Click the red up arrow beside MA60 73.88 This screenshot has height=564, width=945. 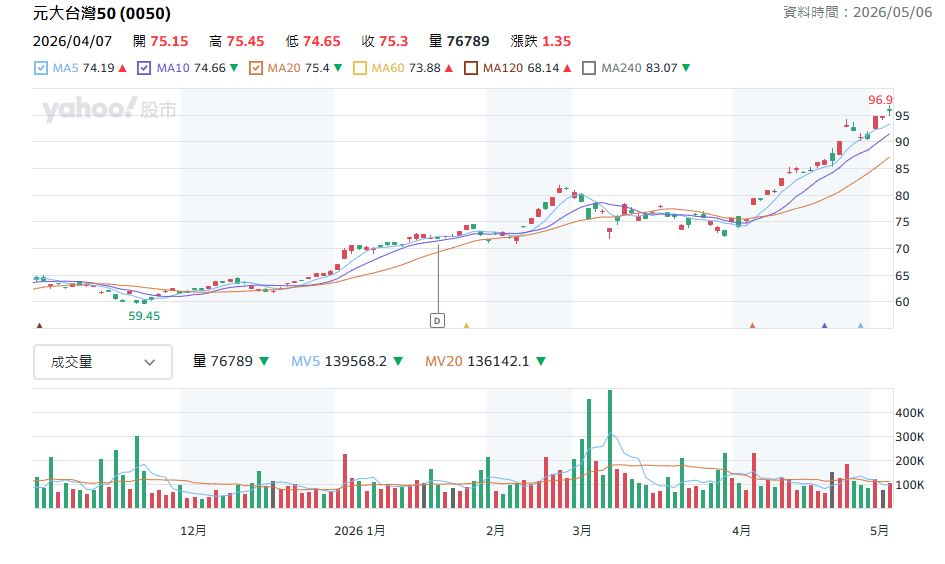coord(448,68)
